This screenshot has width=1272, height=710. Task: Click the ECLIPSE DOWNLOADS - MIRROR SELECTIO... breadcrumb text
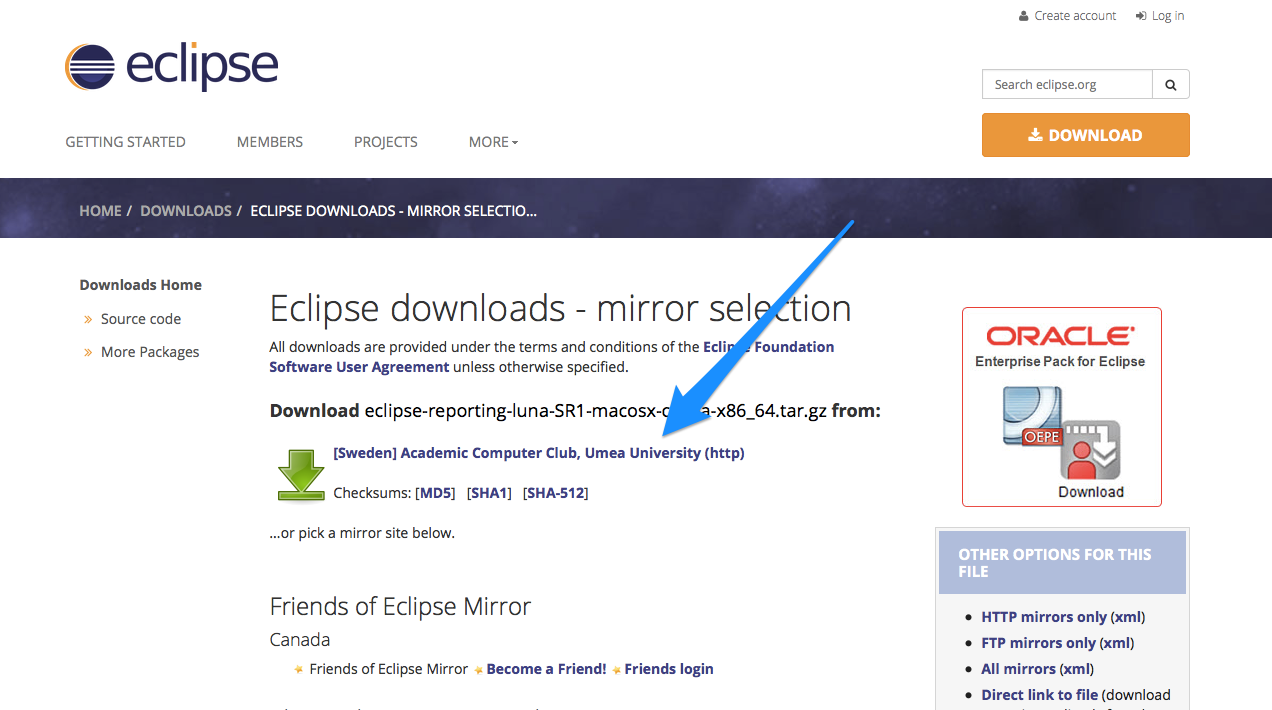click(393, 211)
